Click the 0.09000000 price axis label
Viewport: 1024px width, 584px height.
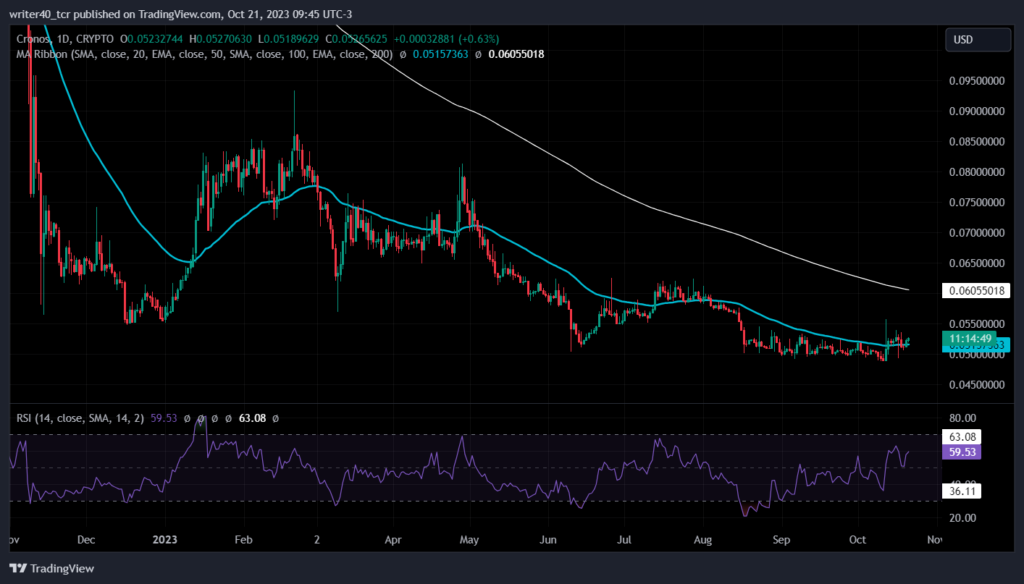(976, 111)
